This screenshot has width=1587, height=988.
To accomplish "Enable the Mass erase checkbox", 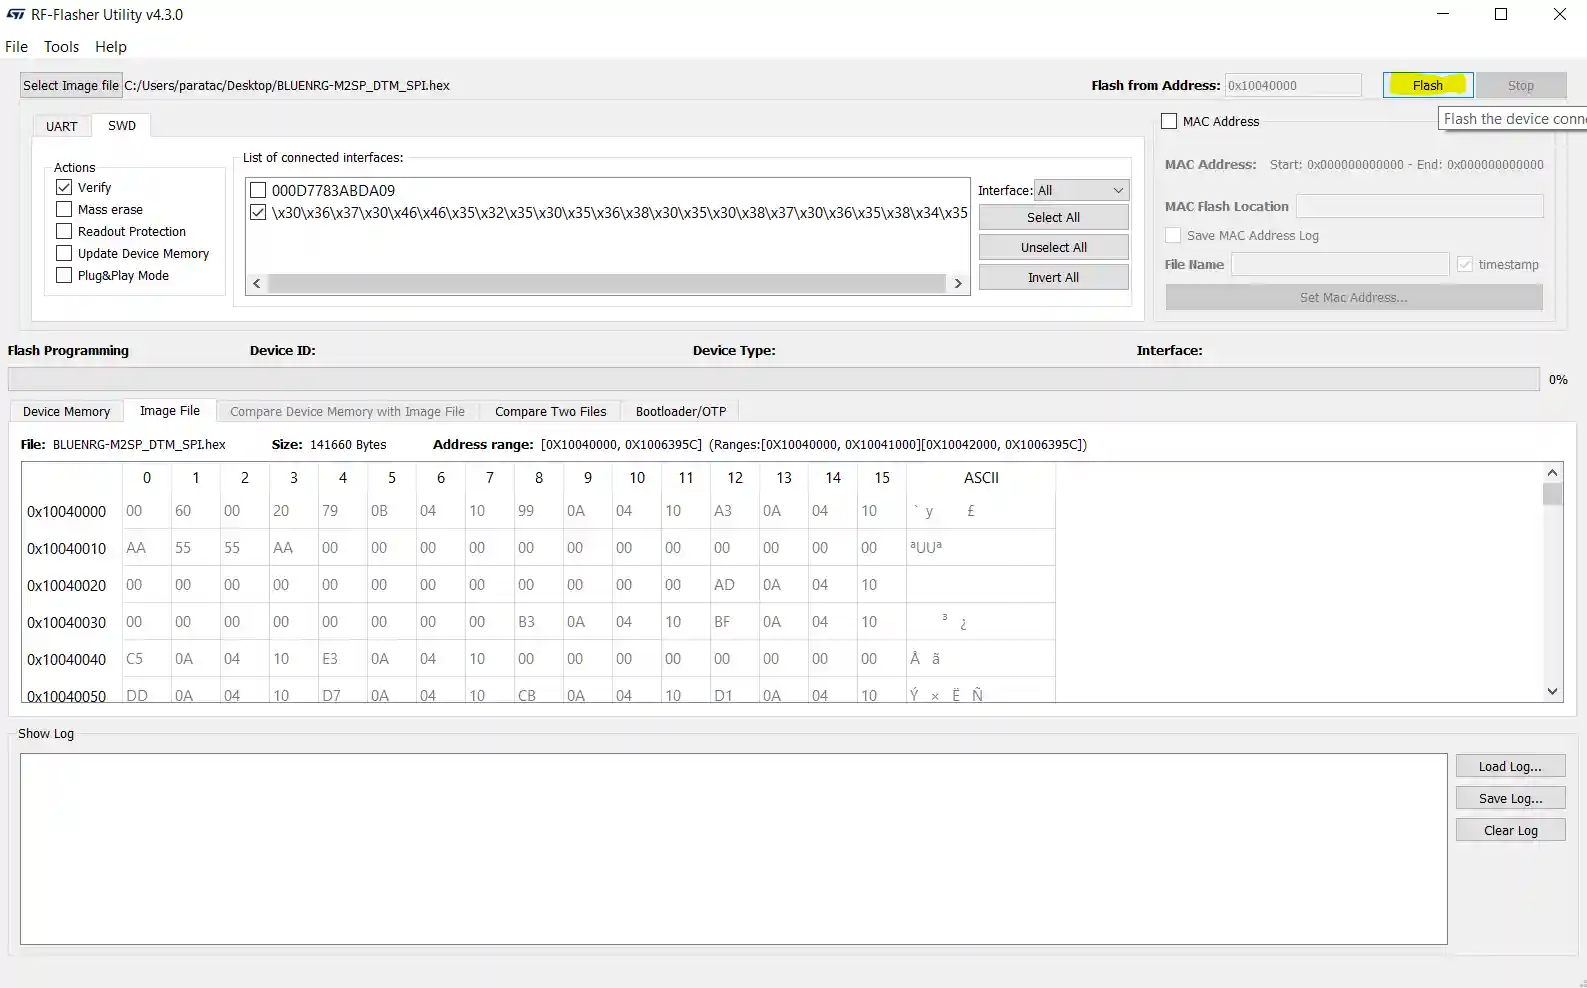I will point(64,209).
